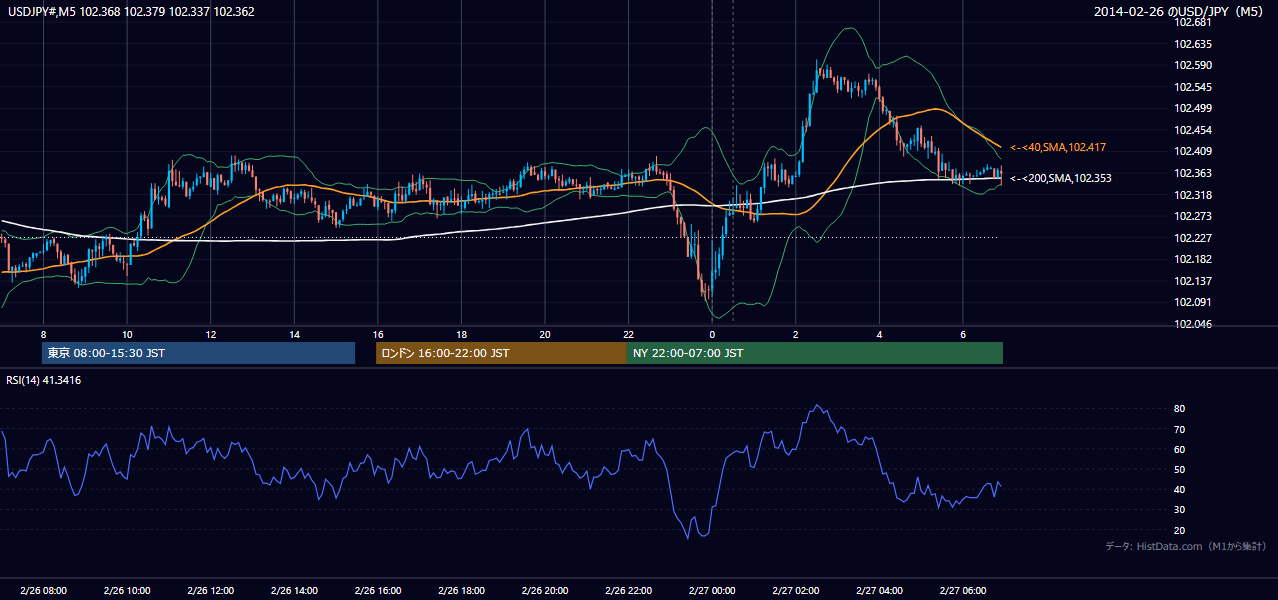Click price axis value 102.681
Viewport: 1278px width, 600px height.
click(1192, 22)
